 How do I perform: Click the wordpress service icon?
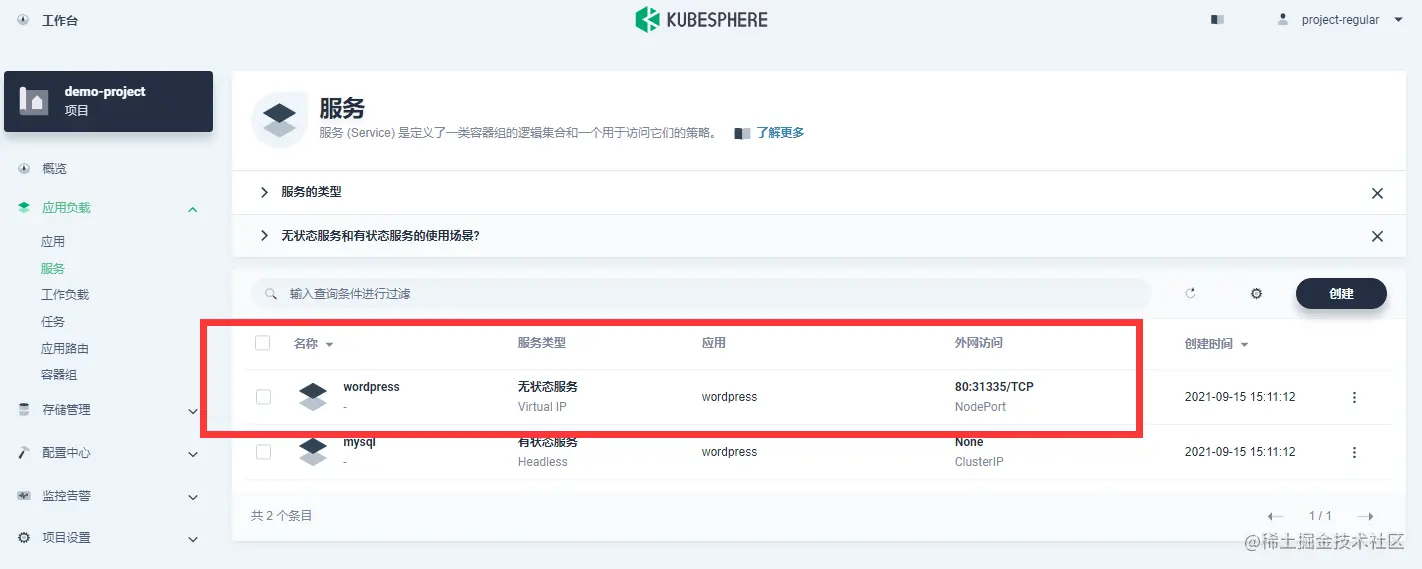(x=313, y=396)
